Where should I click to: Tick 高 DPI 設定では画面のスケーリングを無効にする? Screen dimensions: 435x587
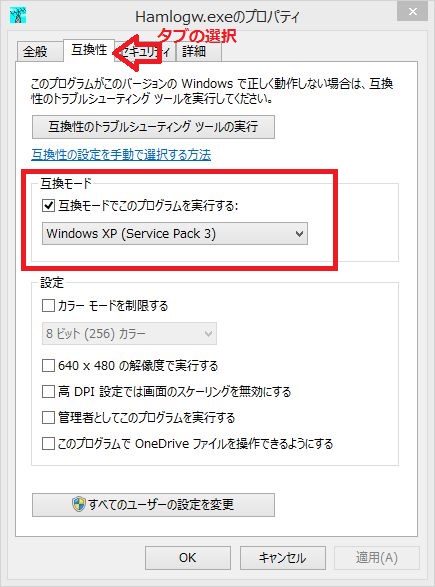48,392
